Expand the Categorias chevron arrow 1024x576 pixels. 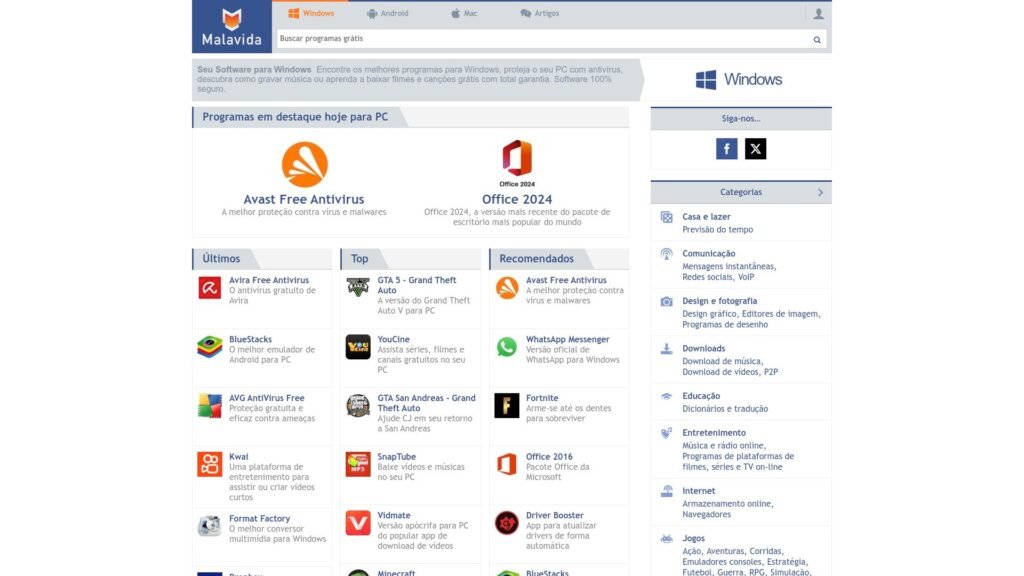(x=821, y=193)
